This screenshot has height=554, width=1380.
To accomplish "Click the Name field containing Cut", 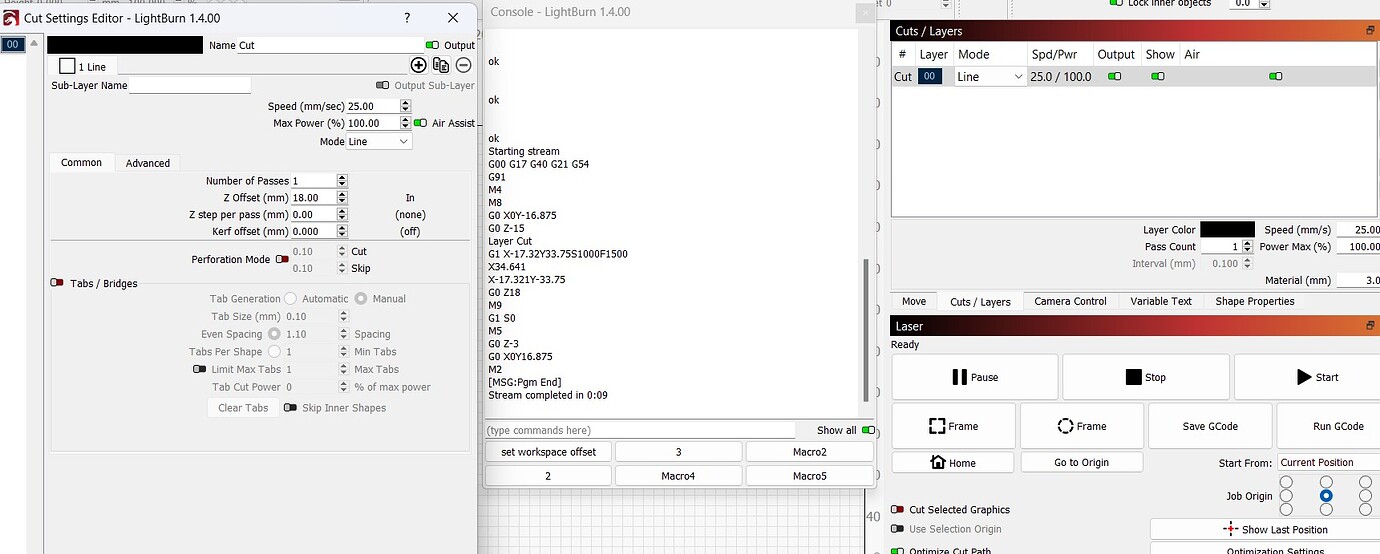I will pyautogui.click(x=330, y=45).
